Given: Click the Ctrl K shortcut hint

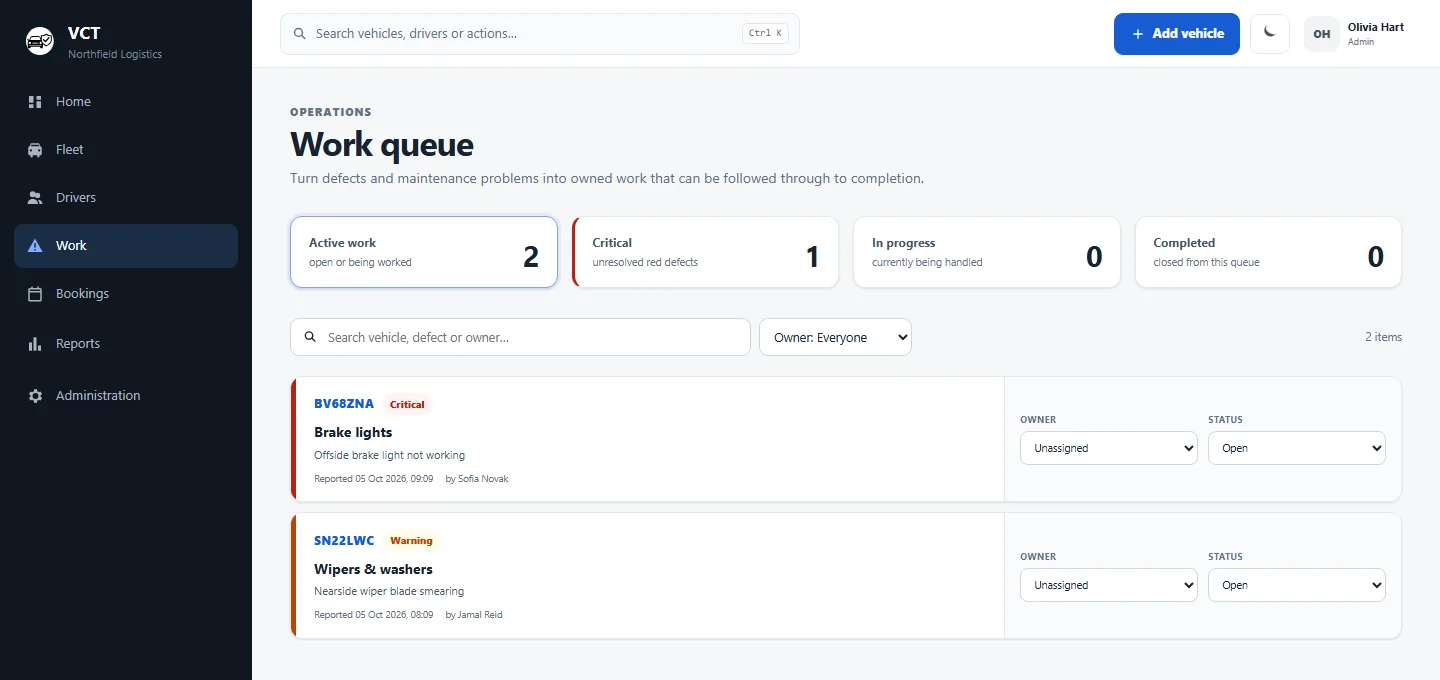Looking at the screenshot, I should (765, 34).
